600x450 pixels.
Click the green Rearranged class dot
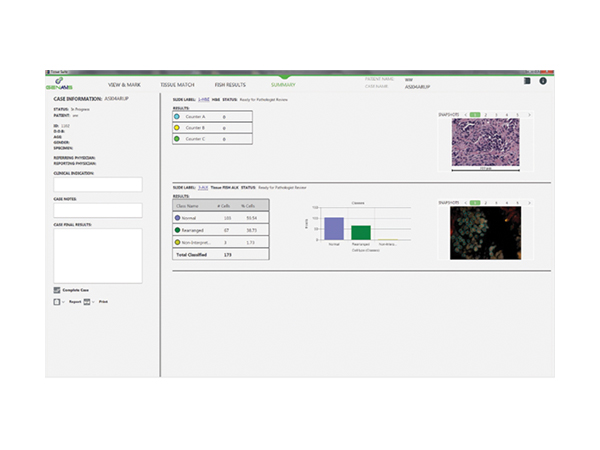[177, 230]
